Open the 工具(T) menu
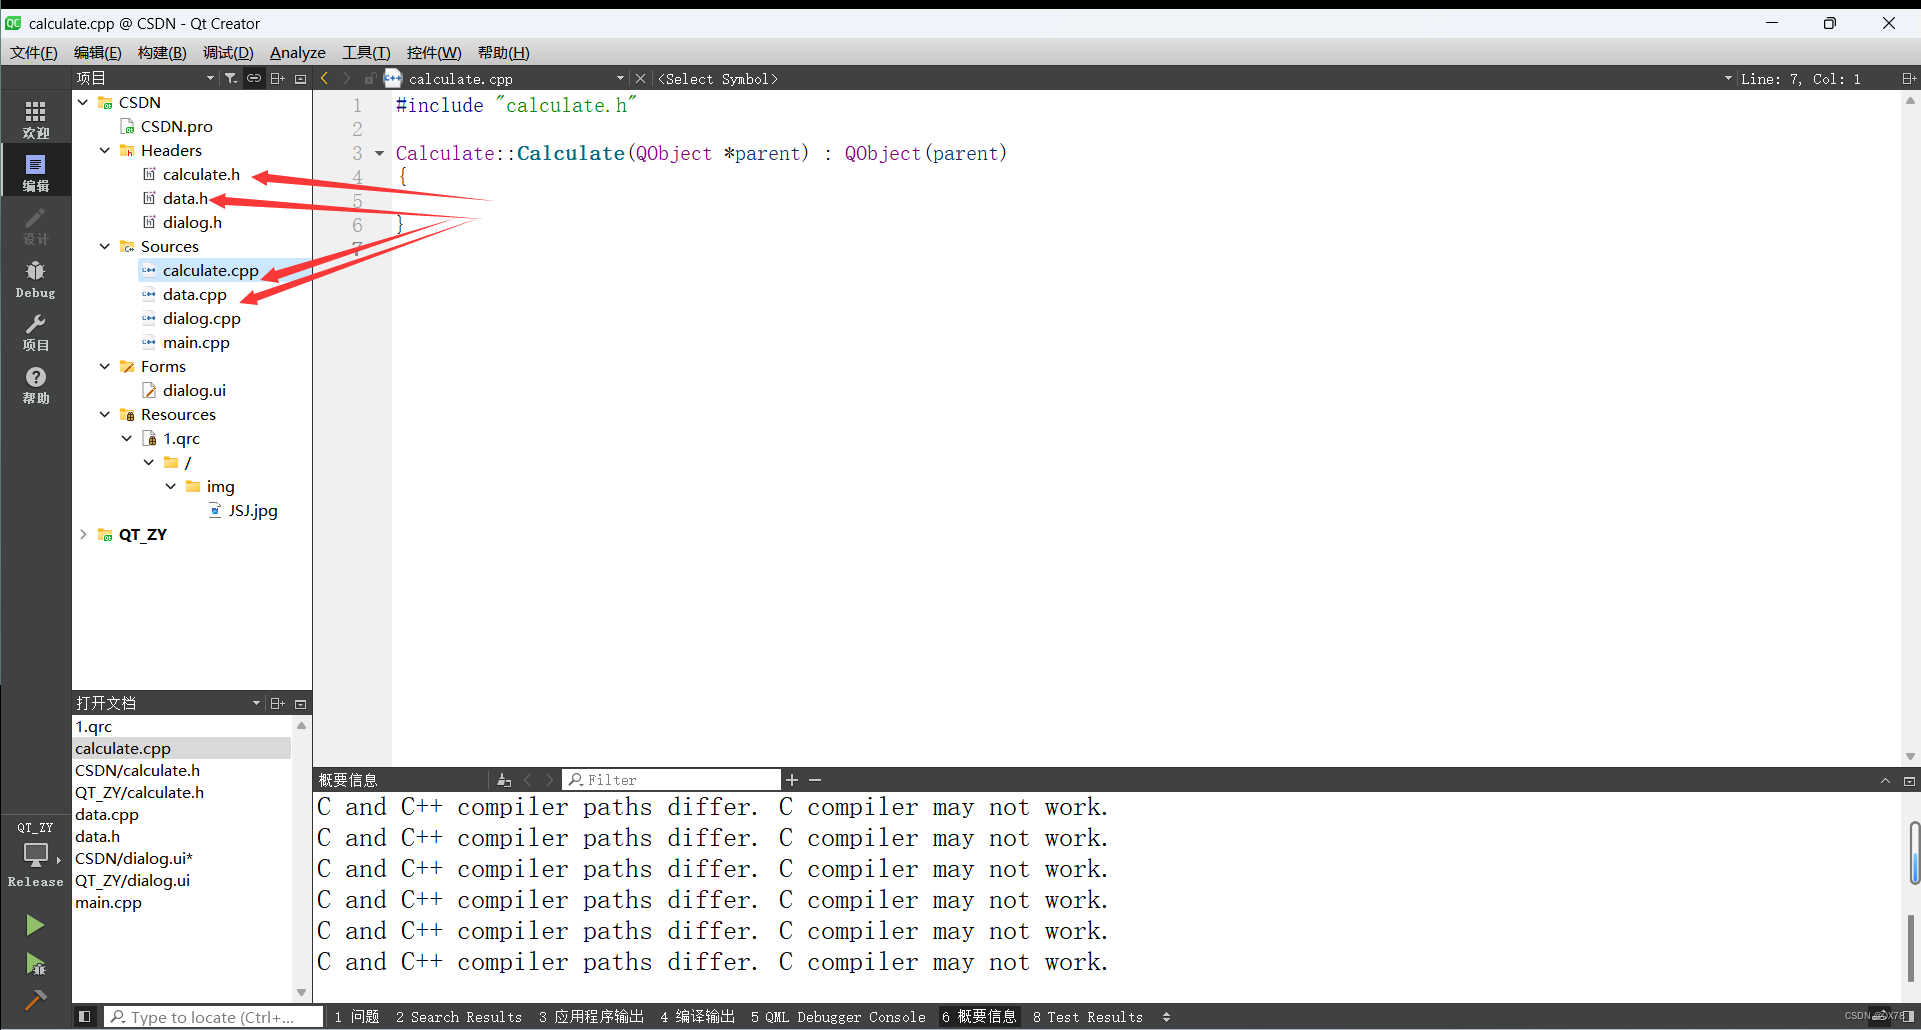 point(366,52)
